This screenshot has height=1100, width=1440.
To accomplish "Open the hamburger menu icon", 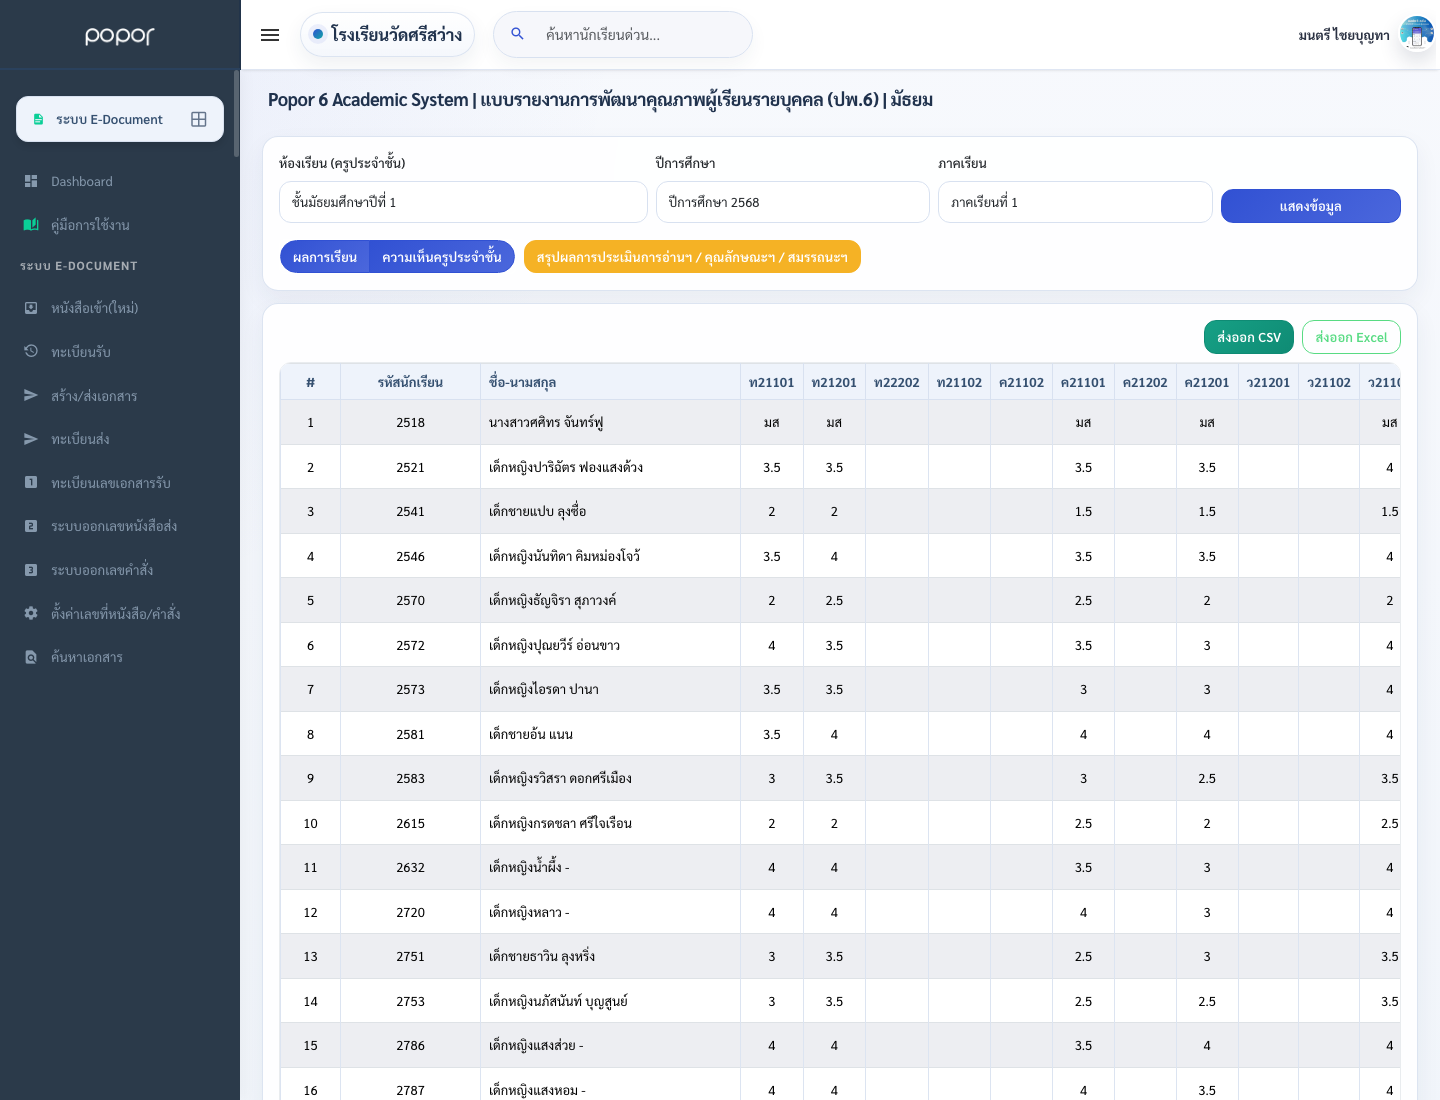I will [270, 35].
